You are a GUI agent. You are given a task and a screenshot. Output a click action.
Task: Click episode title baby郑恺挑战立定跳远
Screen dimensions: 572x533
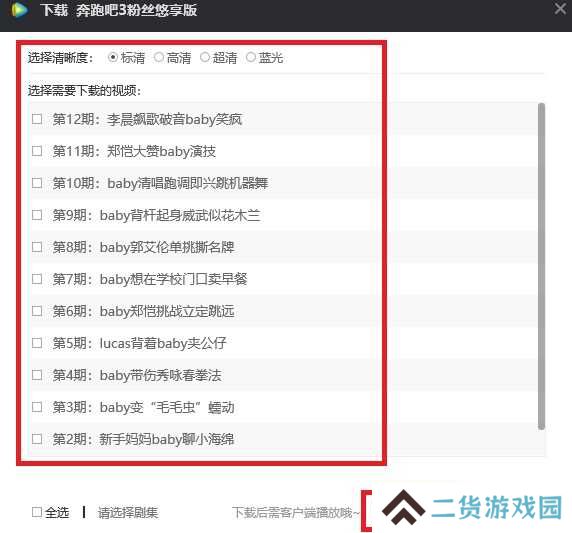tap(167, 312)
